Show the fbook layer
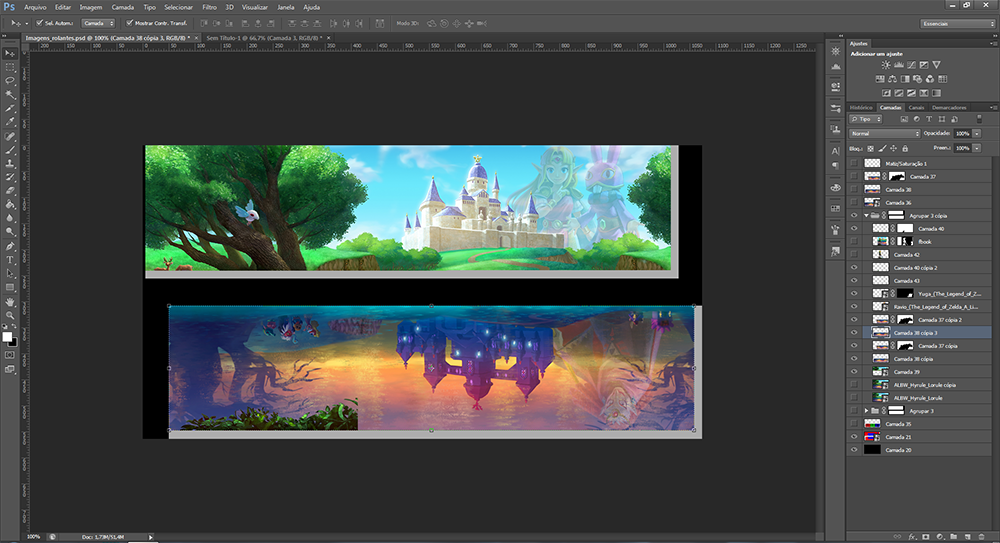 point(854,242)
